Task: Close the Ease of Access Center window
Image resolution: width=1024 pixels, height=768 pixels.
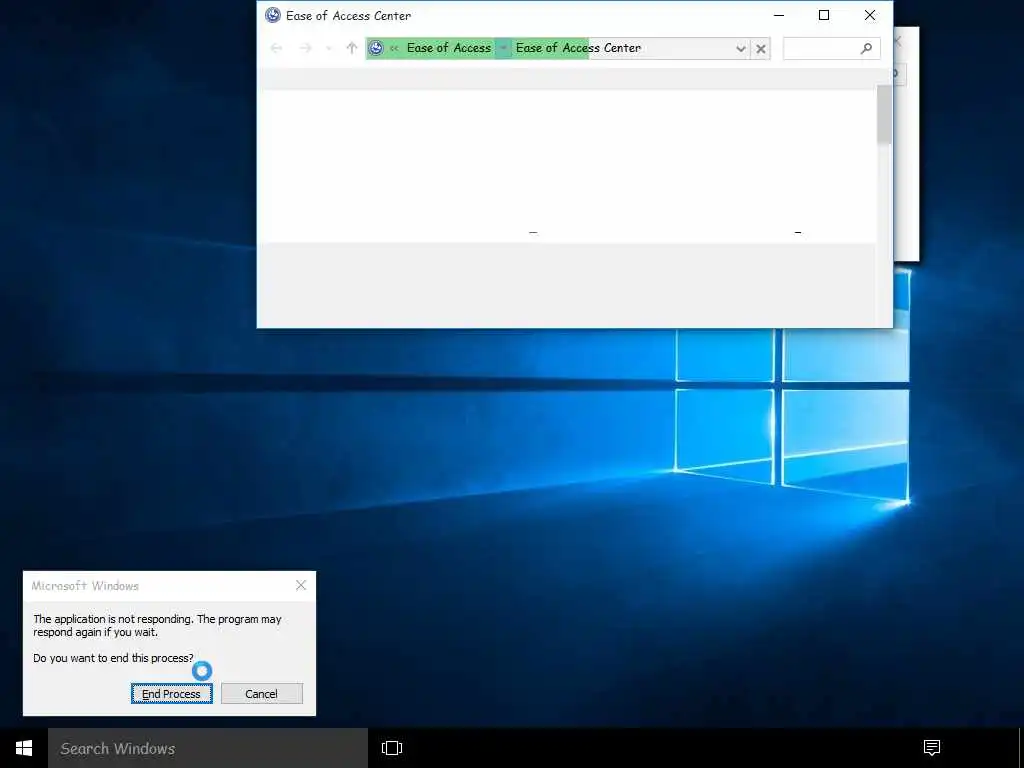Action: click(870, 15)
